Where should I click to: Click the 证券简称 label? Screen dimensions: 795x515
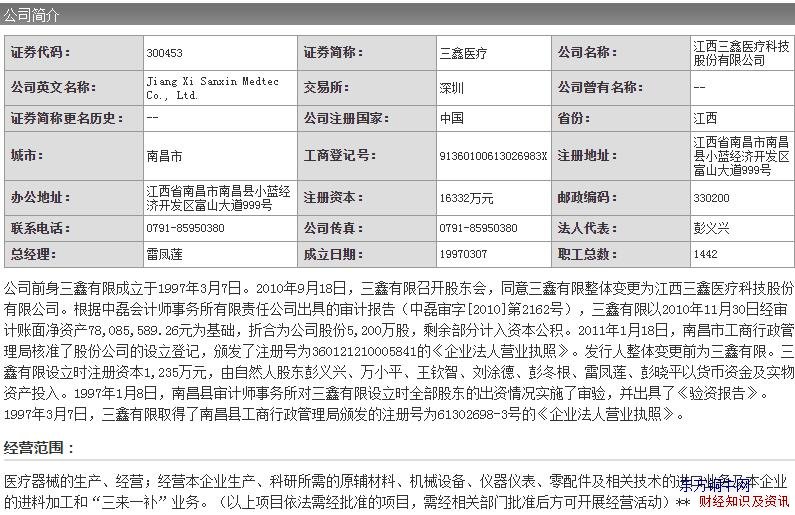(x=334, y=52)
